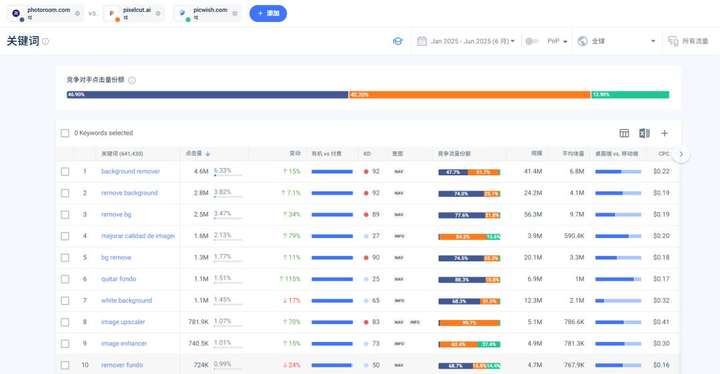Screen dimensions: 720x374
Task: Sort by the 关键词 column header
Action: [122, 154]
